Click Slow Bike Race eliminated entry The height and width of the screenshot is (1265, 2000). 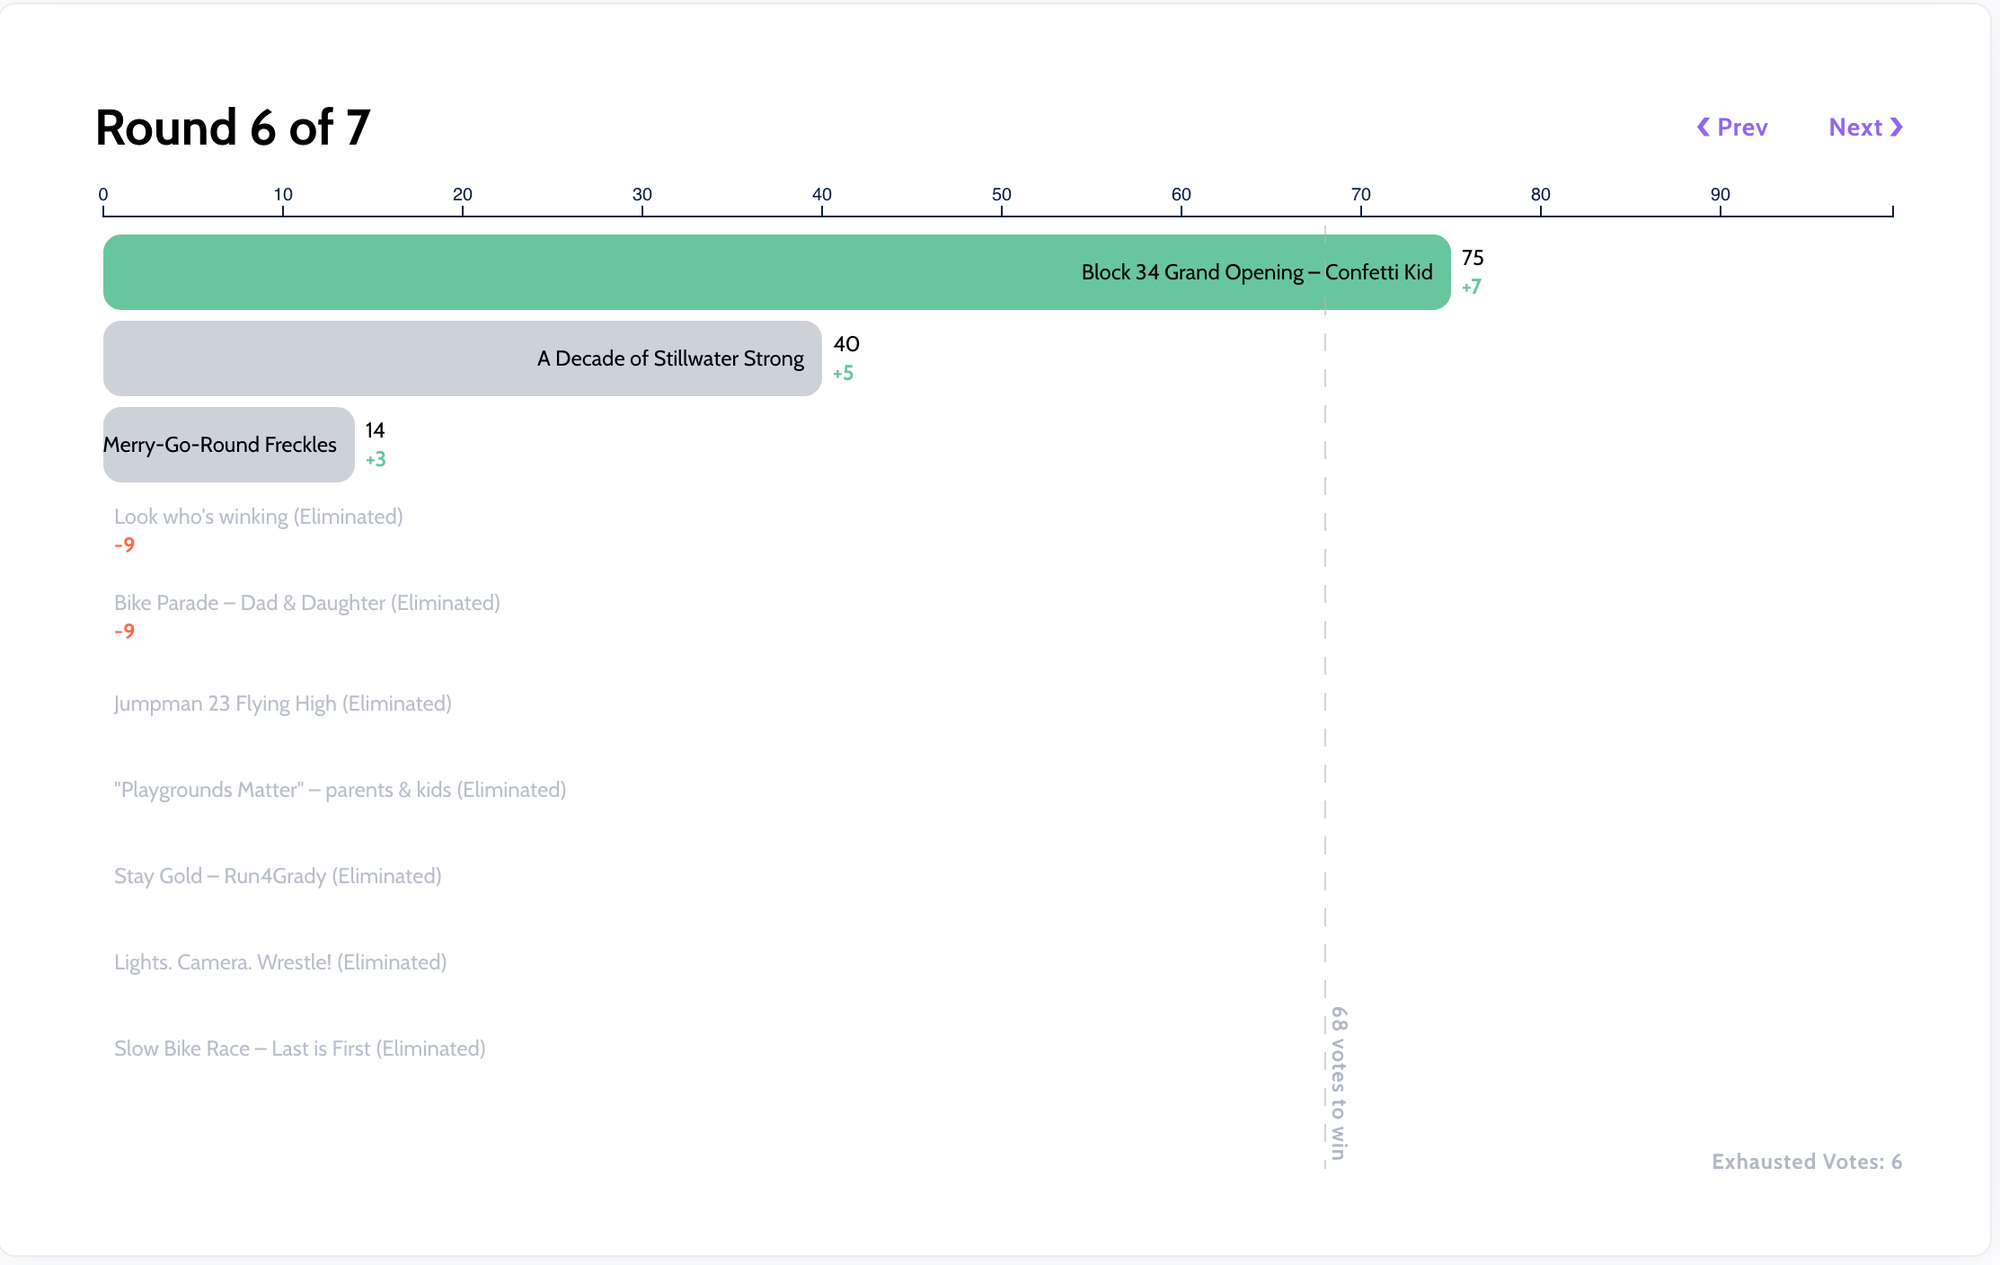[300, 1048]
